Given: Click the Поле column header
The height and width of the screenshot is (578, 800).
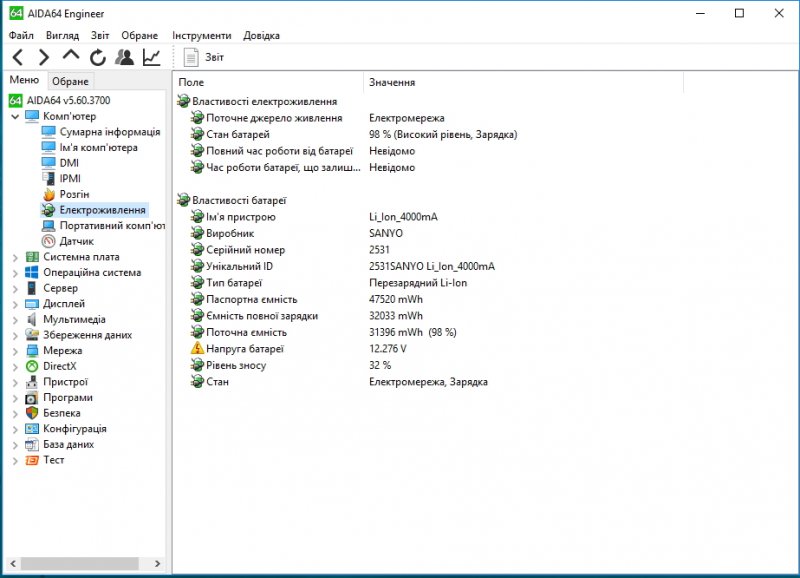Looking at the screenshot, I should 191,82.
